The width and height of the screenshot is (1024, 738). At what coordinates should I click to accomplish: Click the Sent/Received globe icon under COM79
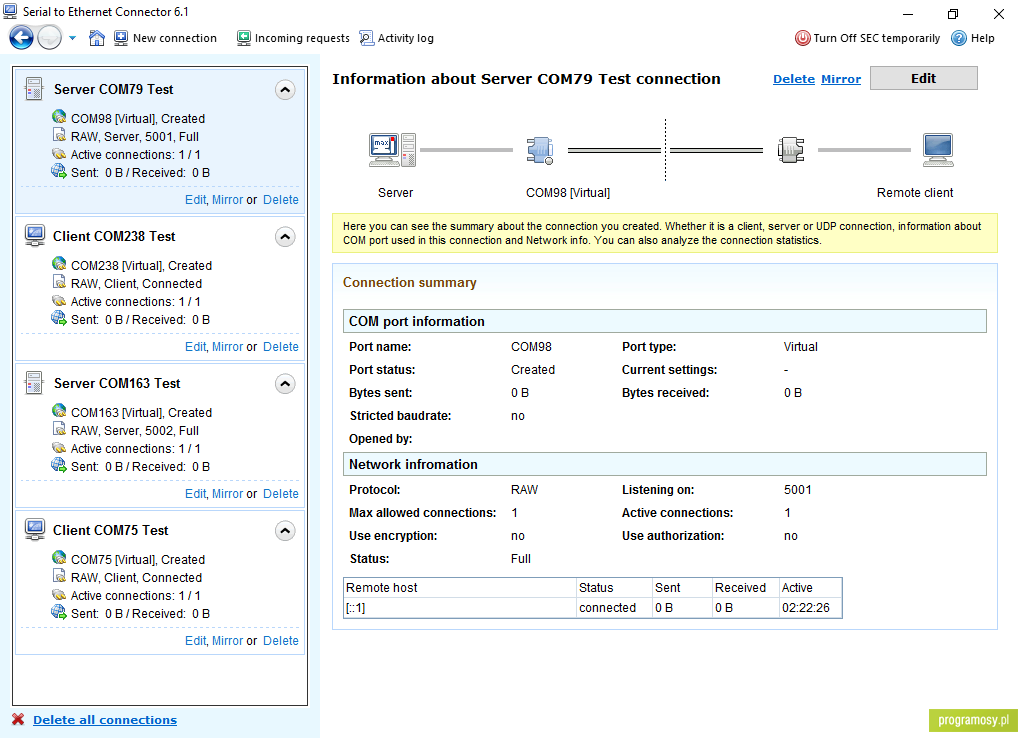[x=59, y=172]
